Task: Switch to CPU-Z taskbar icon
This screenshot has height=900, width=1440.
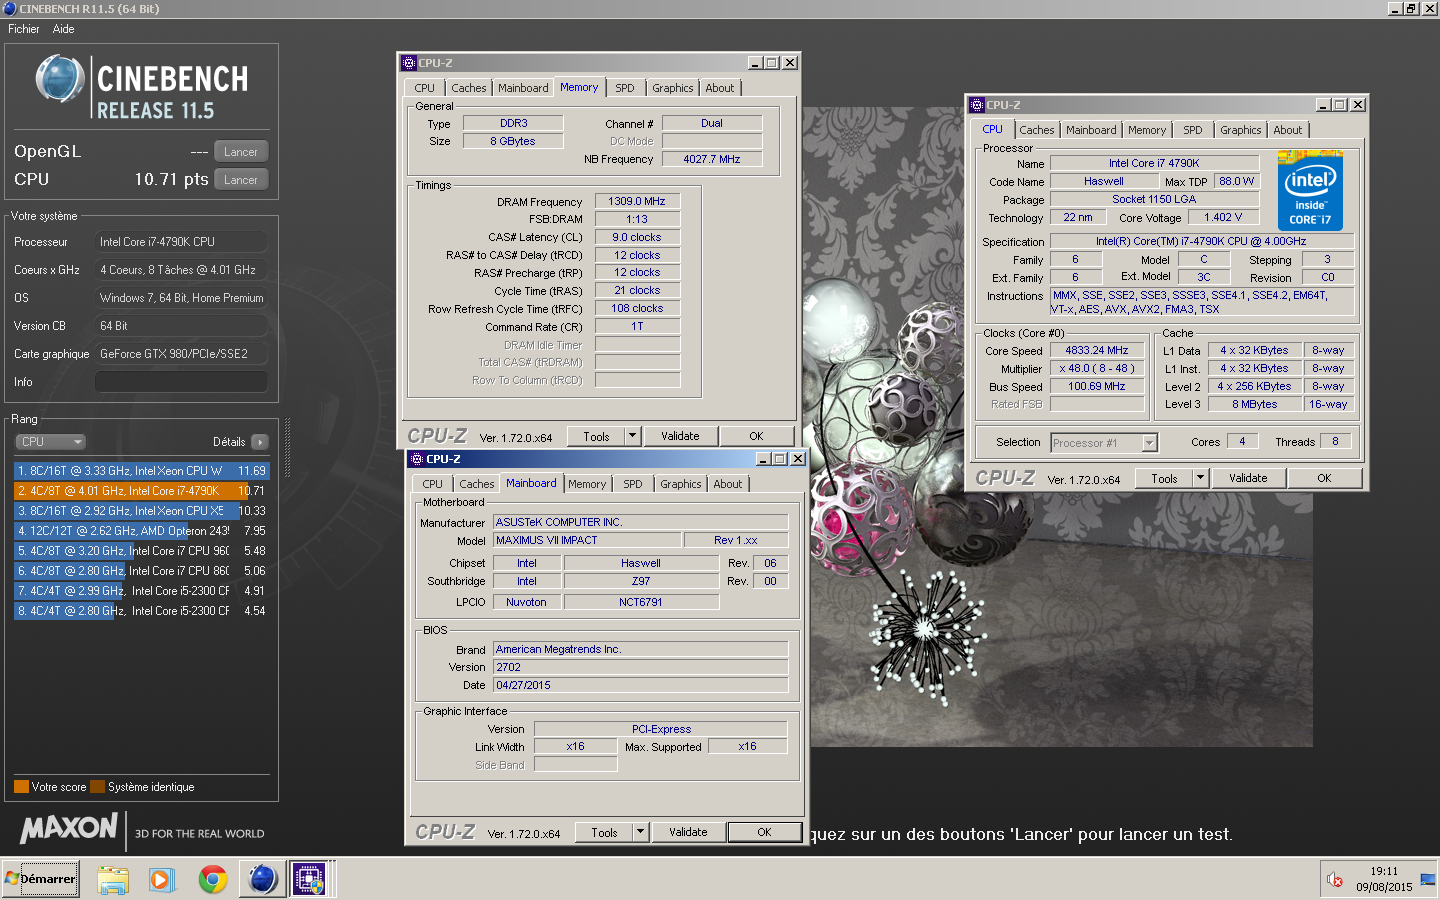Action: point(310,880)
